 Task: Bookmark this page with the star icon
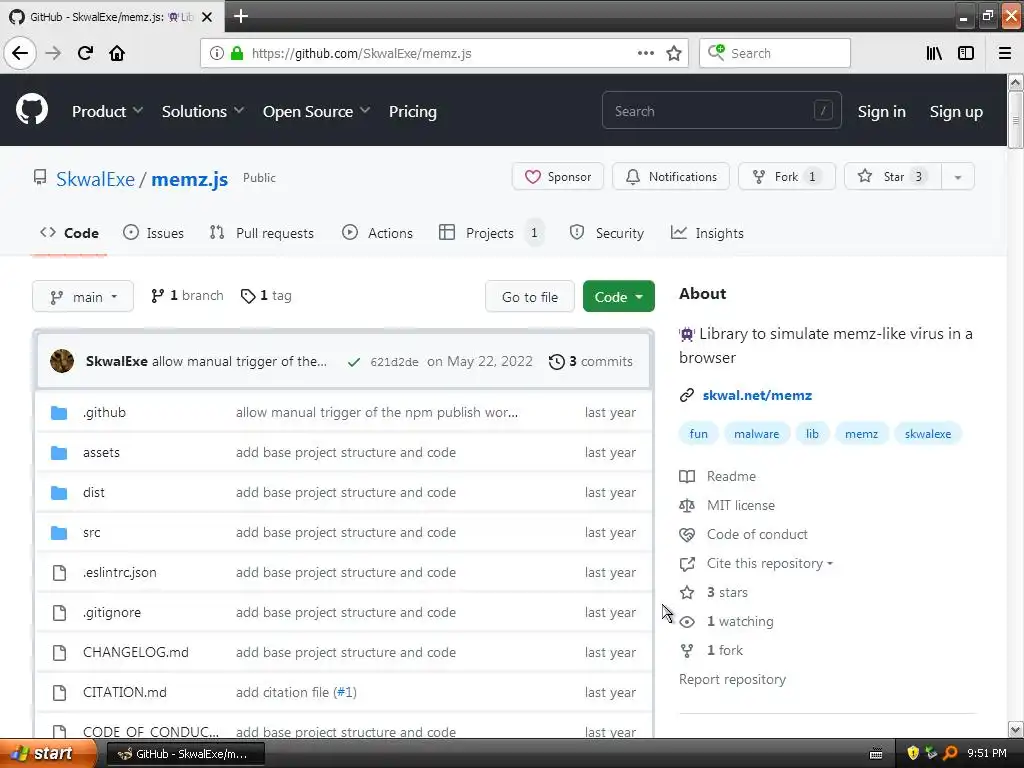674,54
